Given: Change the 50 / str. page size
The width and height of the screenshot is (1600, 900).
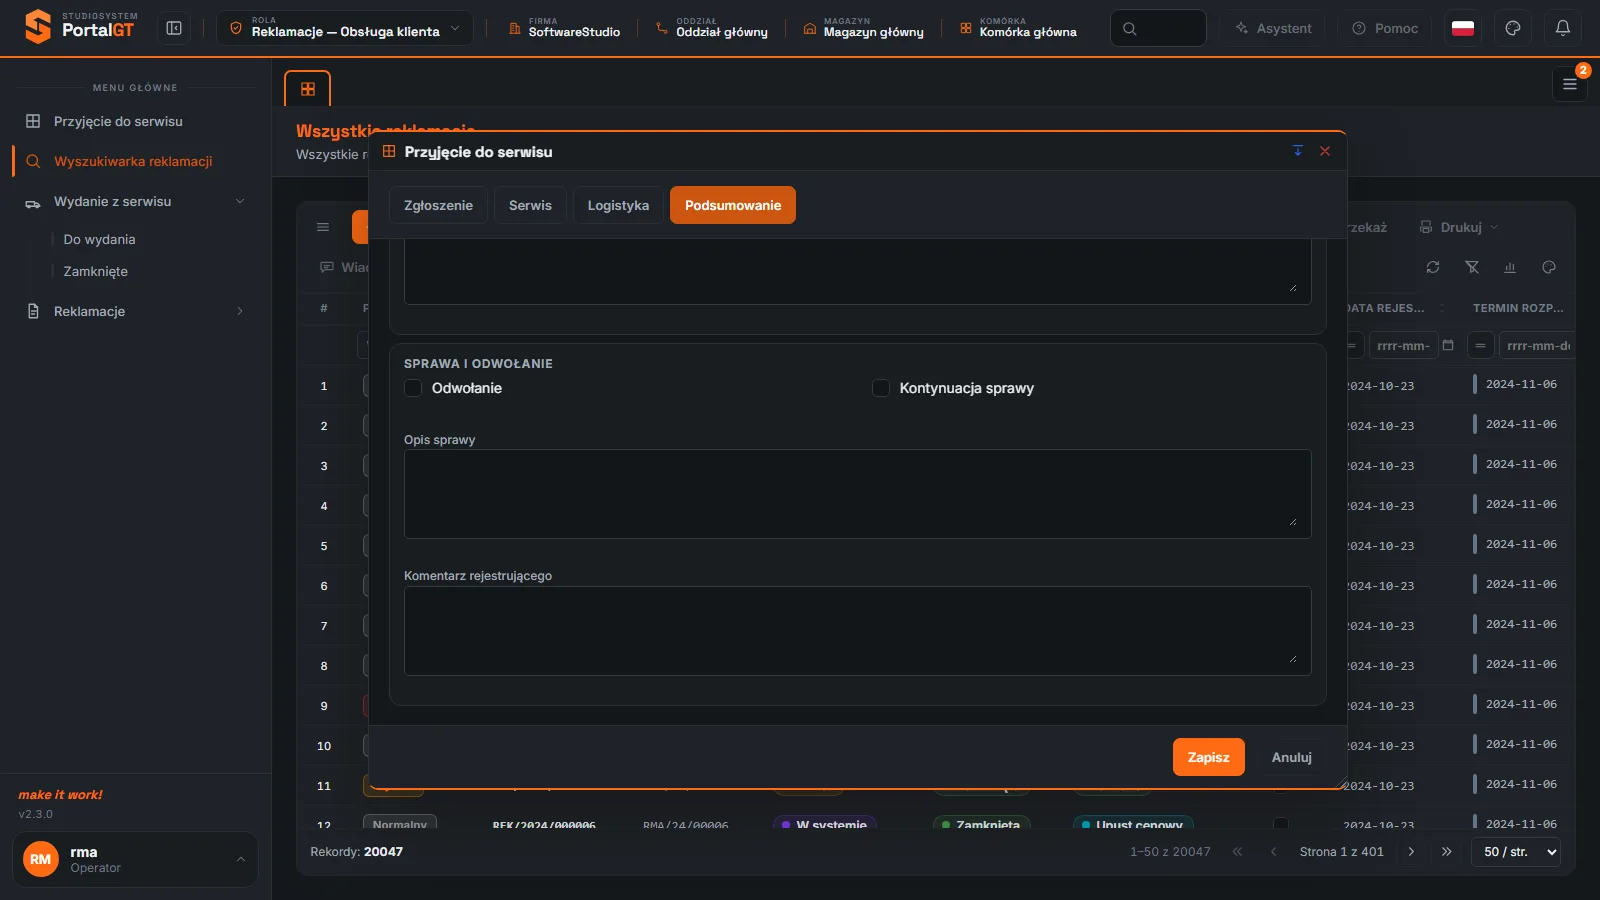Looking at the screenshot, I should pyautogui.click(x=1516, y=852).
